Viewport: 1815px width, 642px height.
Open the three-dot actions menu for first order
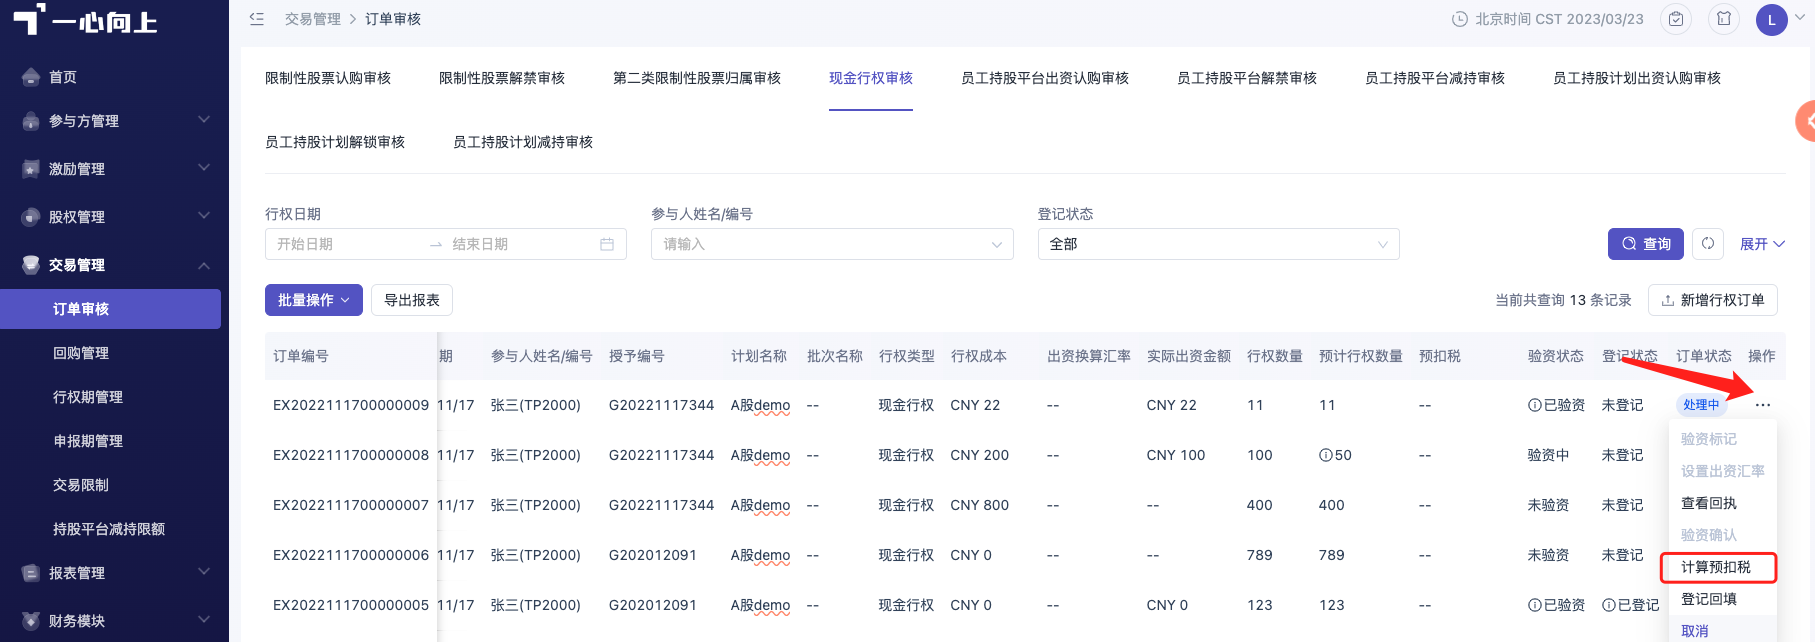[1763, 405]
